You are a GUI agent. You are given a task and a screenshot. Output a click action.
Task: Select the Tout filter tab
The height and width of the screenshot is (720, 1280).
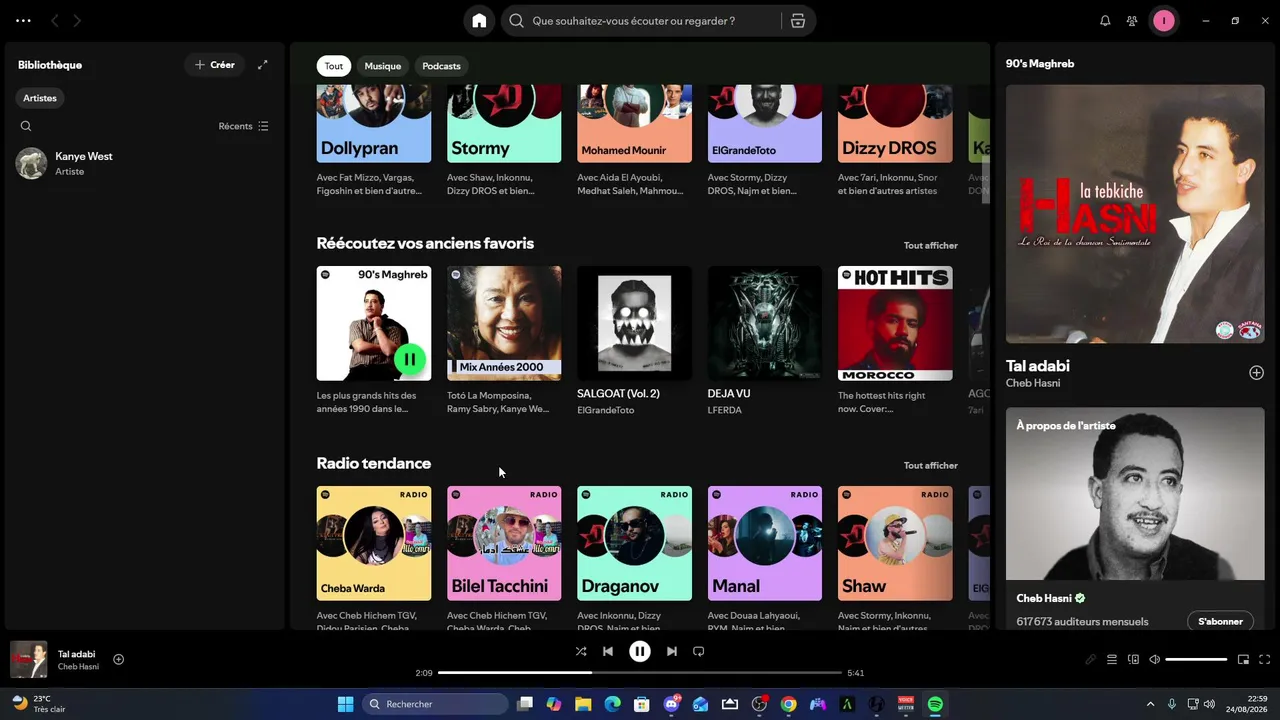tap(334, 66)
